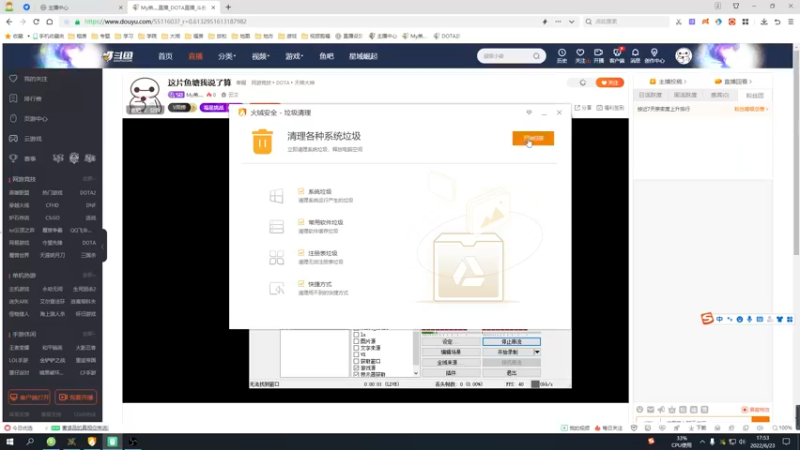Screen dimensions: 800x450
Task: Click the common software junk list icon
Action: click(x=277, y=227)
